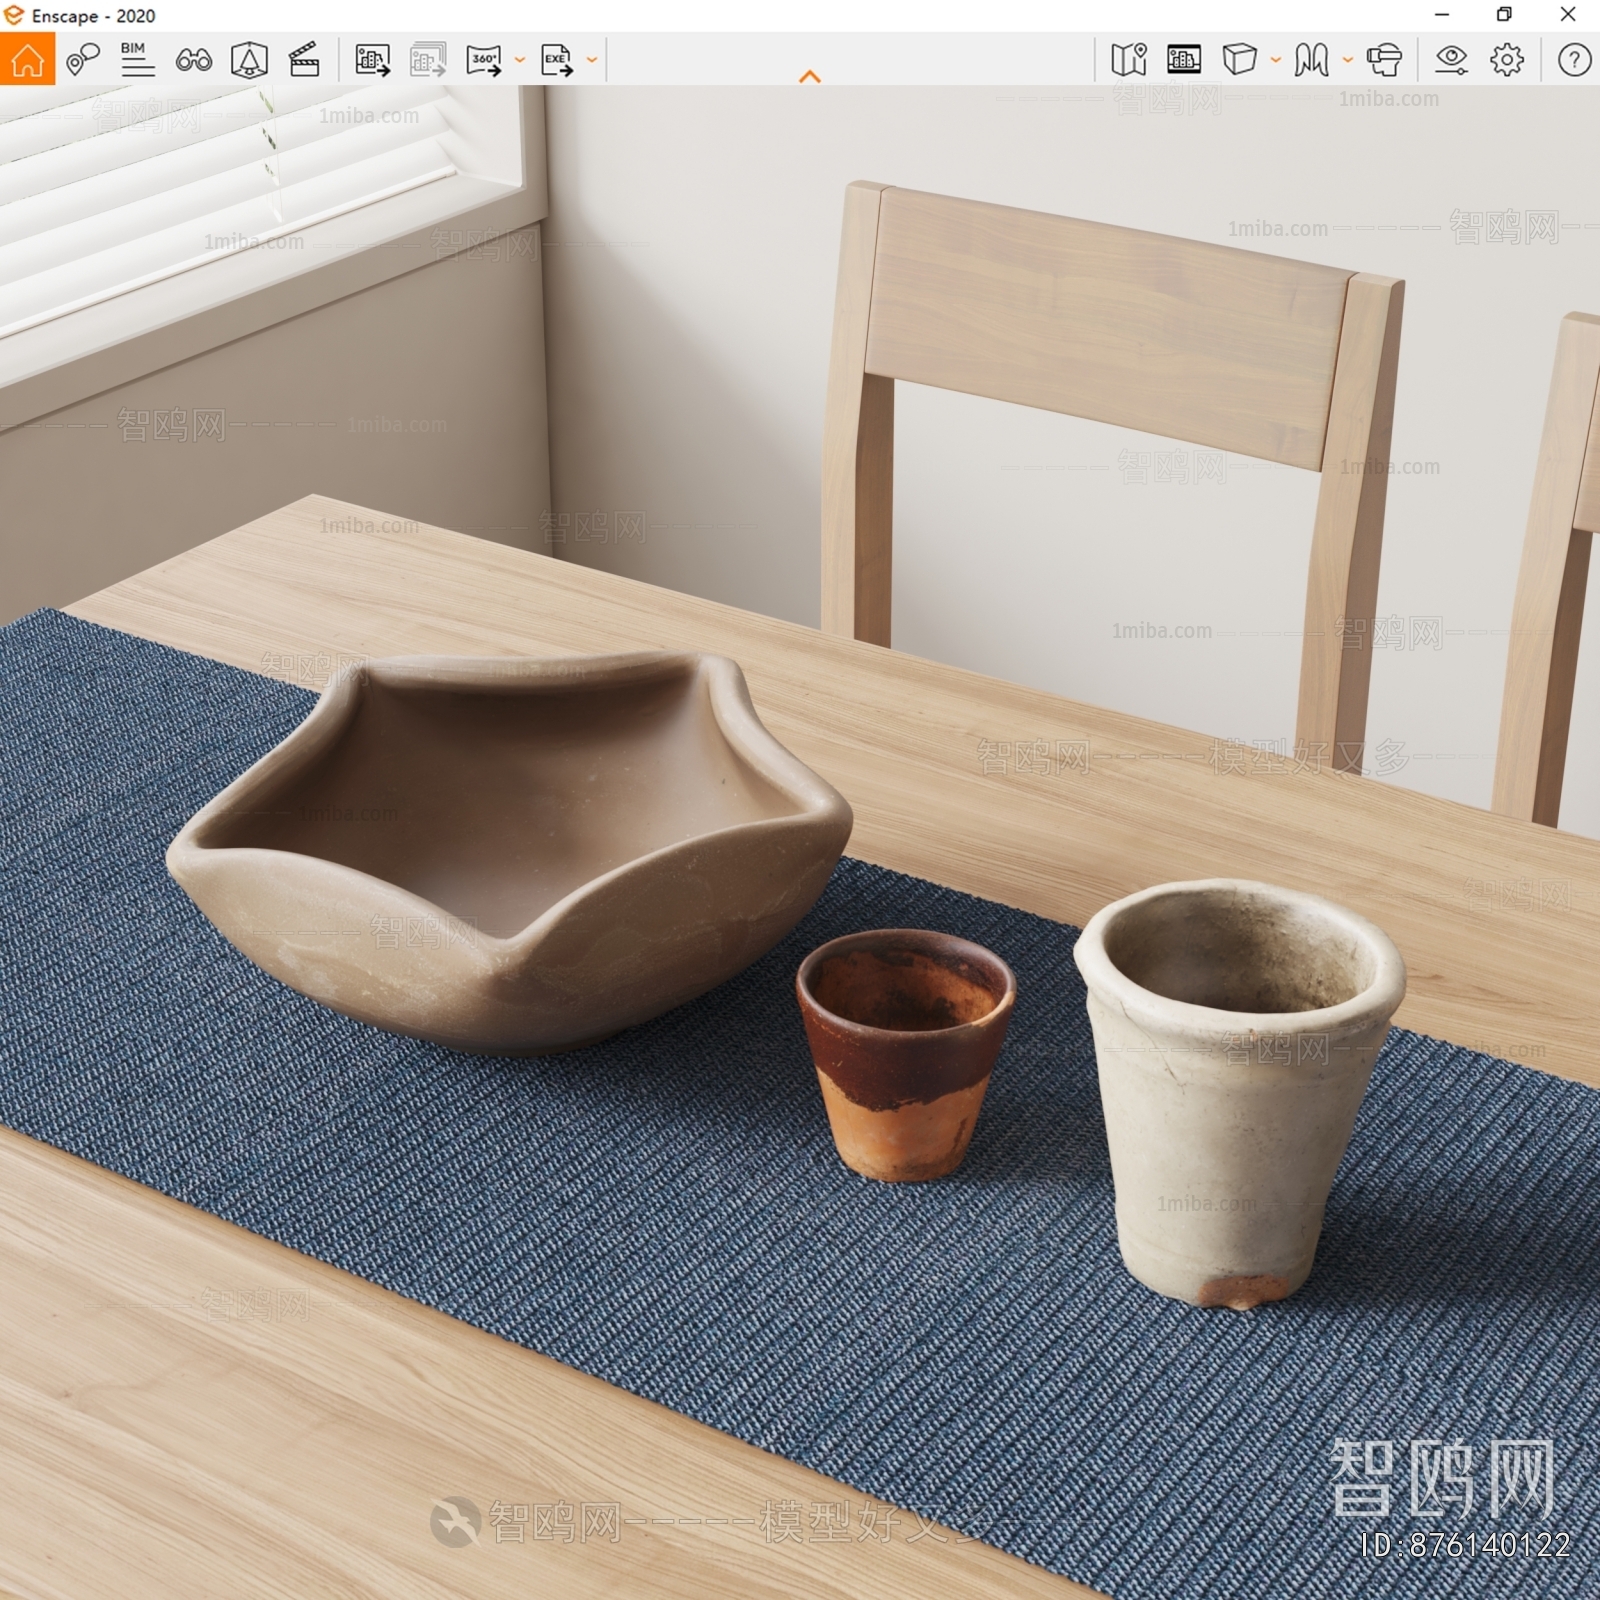Open the help question mark
The width and height of the screenshot is (1600, 1600).
1575,60
